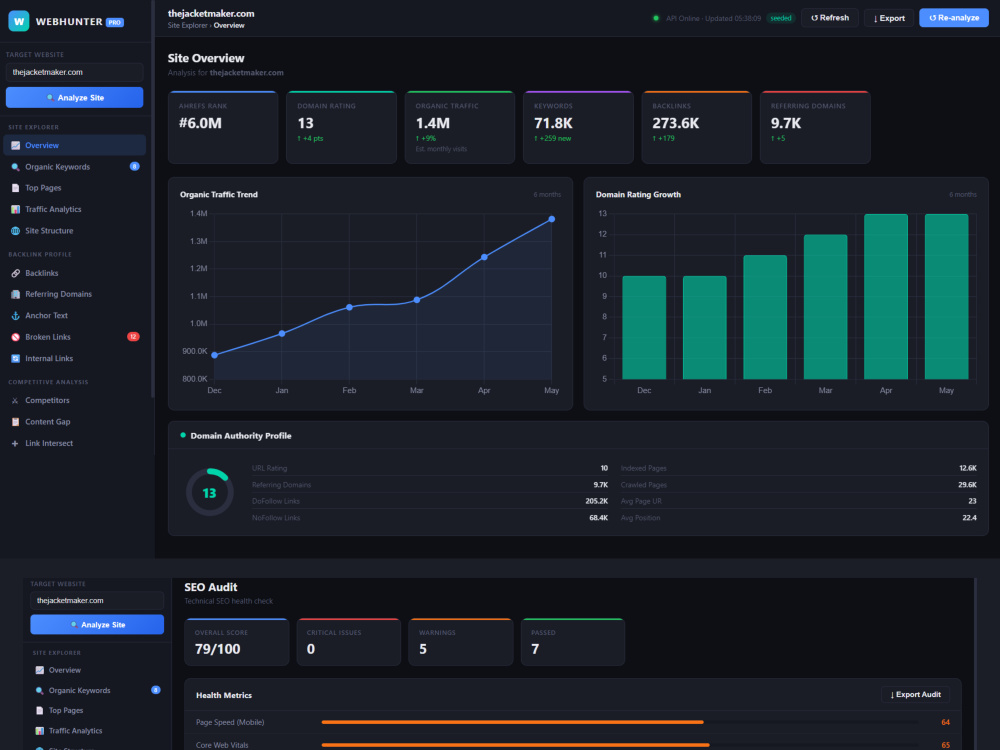Click the Referring Domains building icon
This screenshot has width=1000, height=750.
[x=15, y=294]
